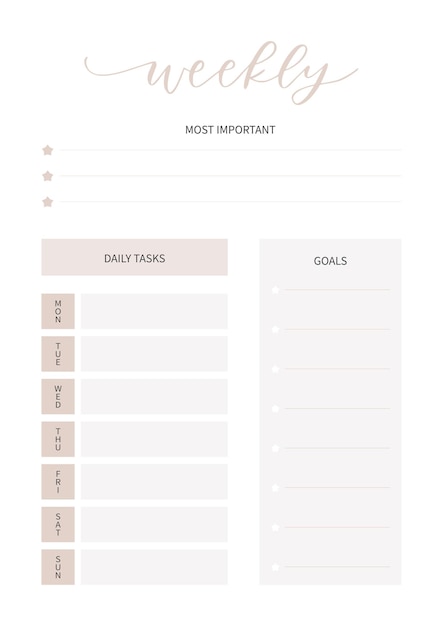Viewport: 443px width, 626px height.
Task: Click the Goals heading text
Action: (x=330, y=261)
